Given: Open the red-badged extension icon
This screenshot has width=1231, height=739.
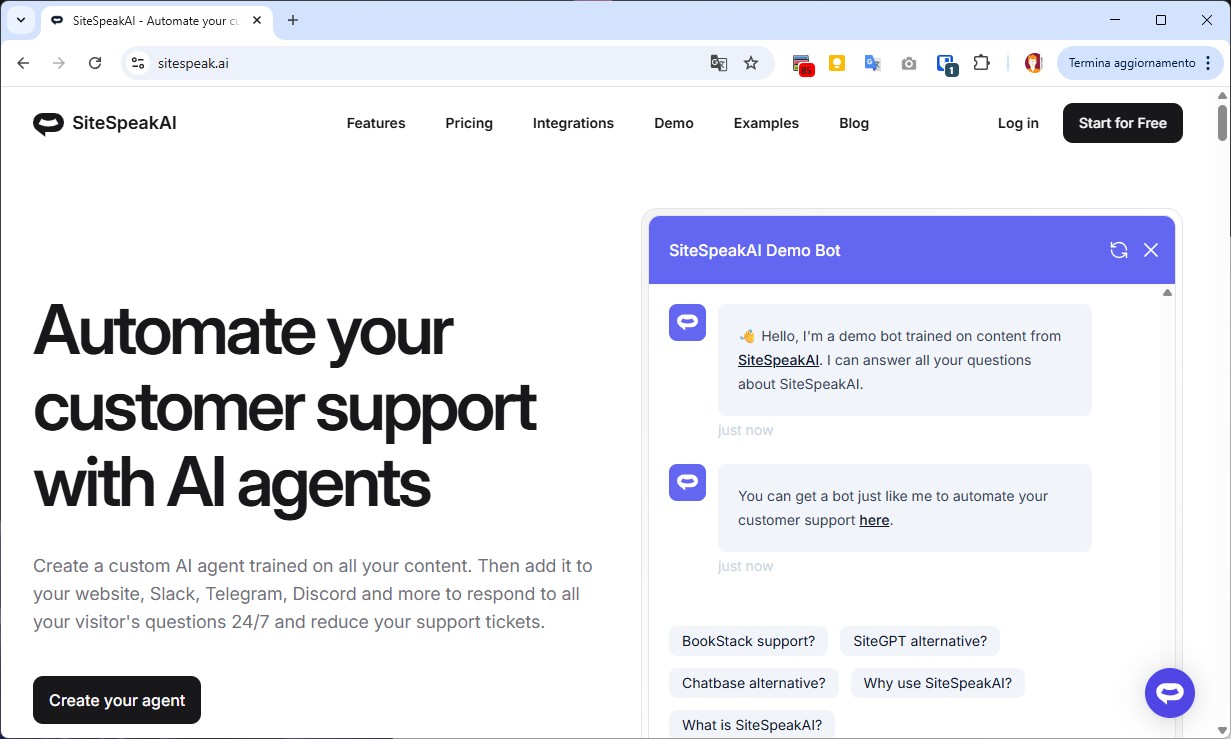Looking at the screenshot, I should tap(803, 64).
